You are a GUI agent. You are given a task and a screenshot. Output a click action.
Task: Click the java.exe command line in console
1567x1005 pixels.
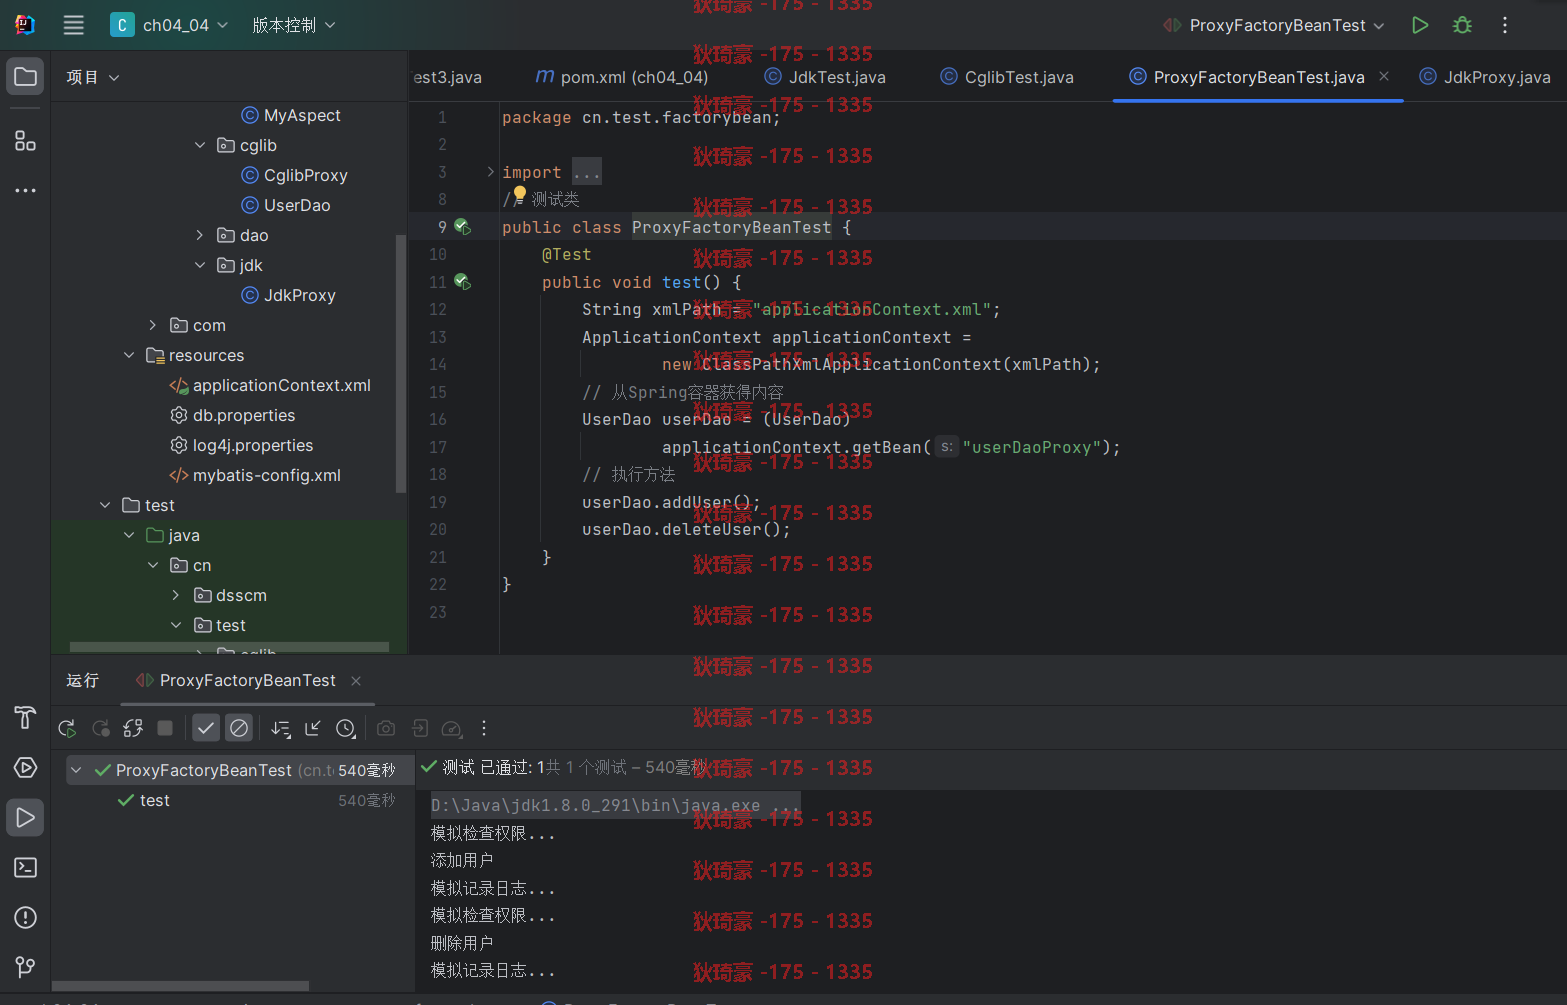coord(615,805)
